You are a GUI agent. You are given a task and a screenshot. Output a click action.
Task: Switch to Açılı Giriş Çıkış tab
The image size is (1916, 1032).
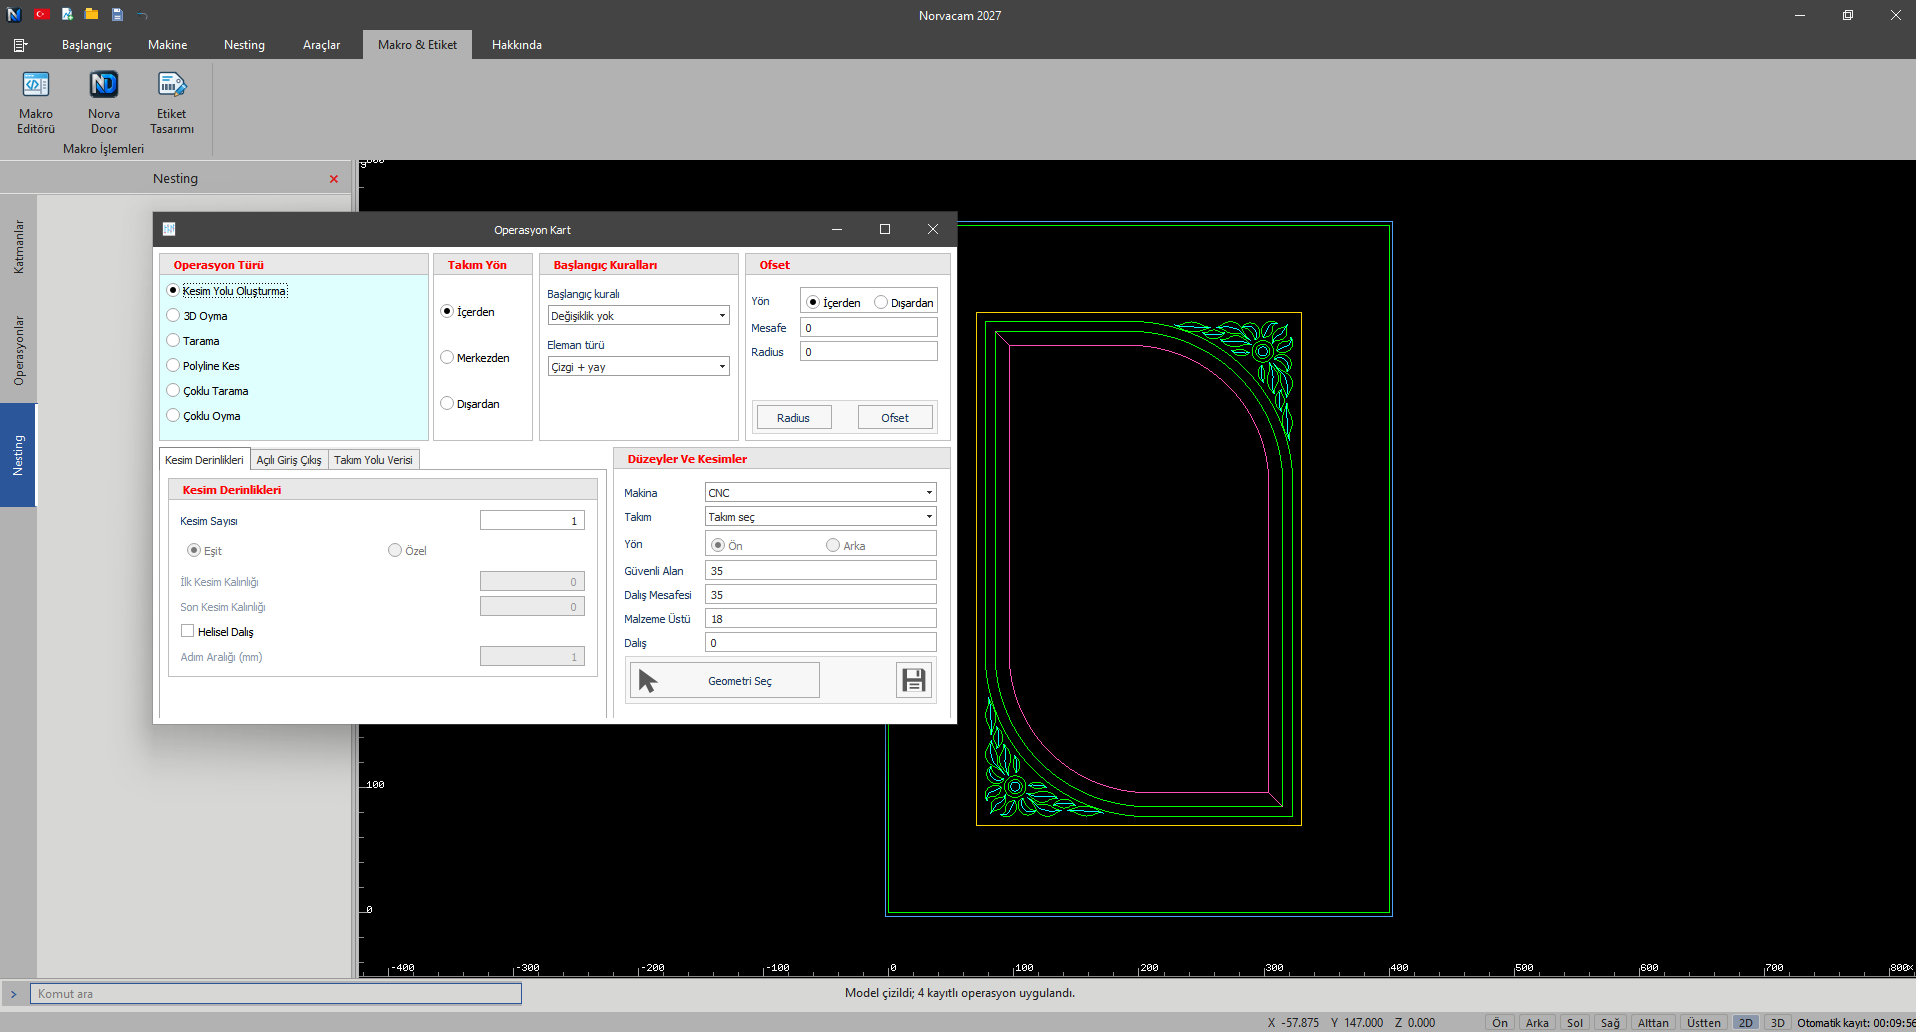tap(289, 460)
